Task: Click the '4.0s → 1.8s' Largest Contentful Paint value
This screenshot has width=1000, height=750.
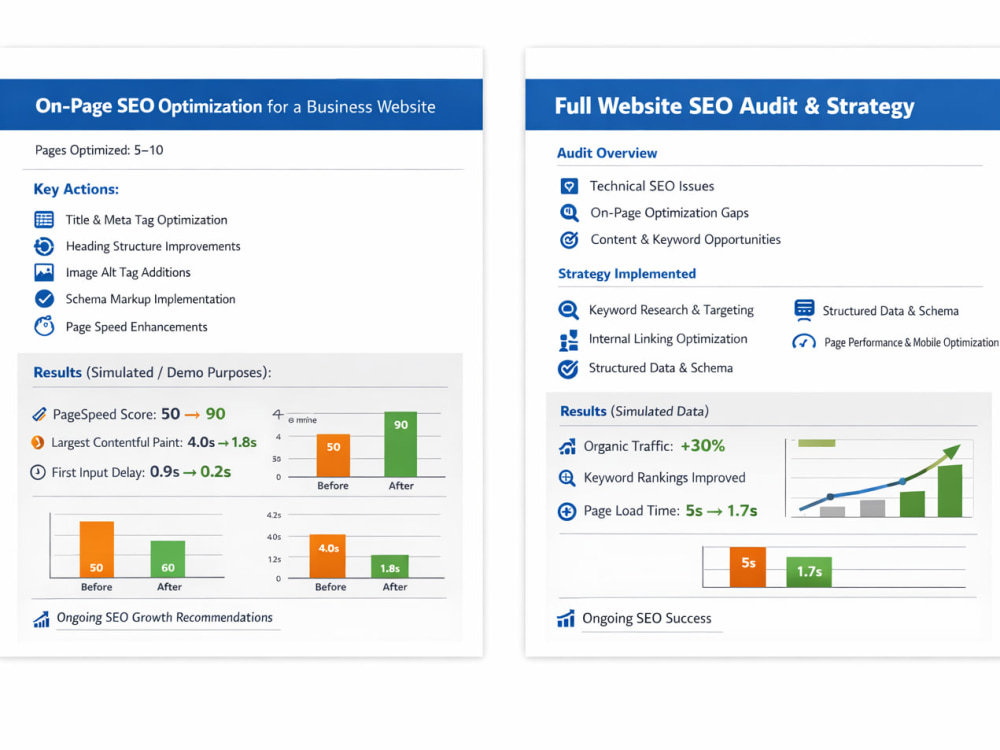Action: click(x=222, y=442)
